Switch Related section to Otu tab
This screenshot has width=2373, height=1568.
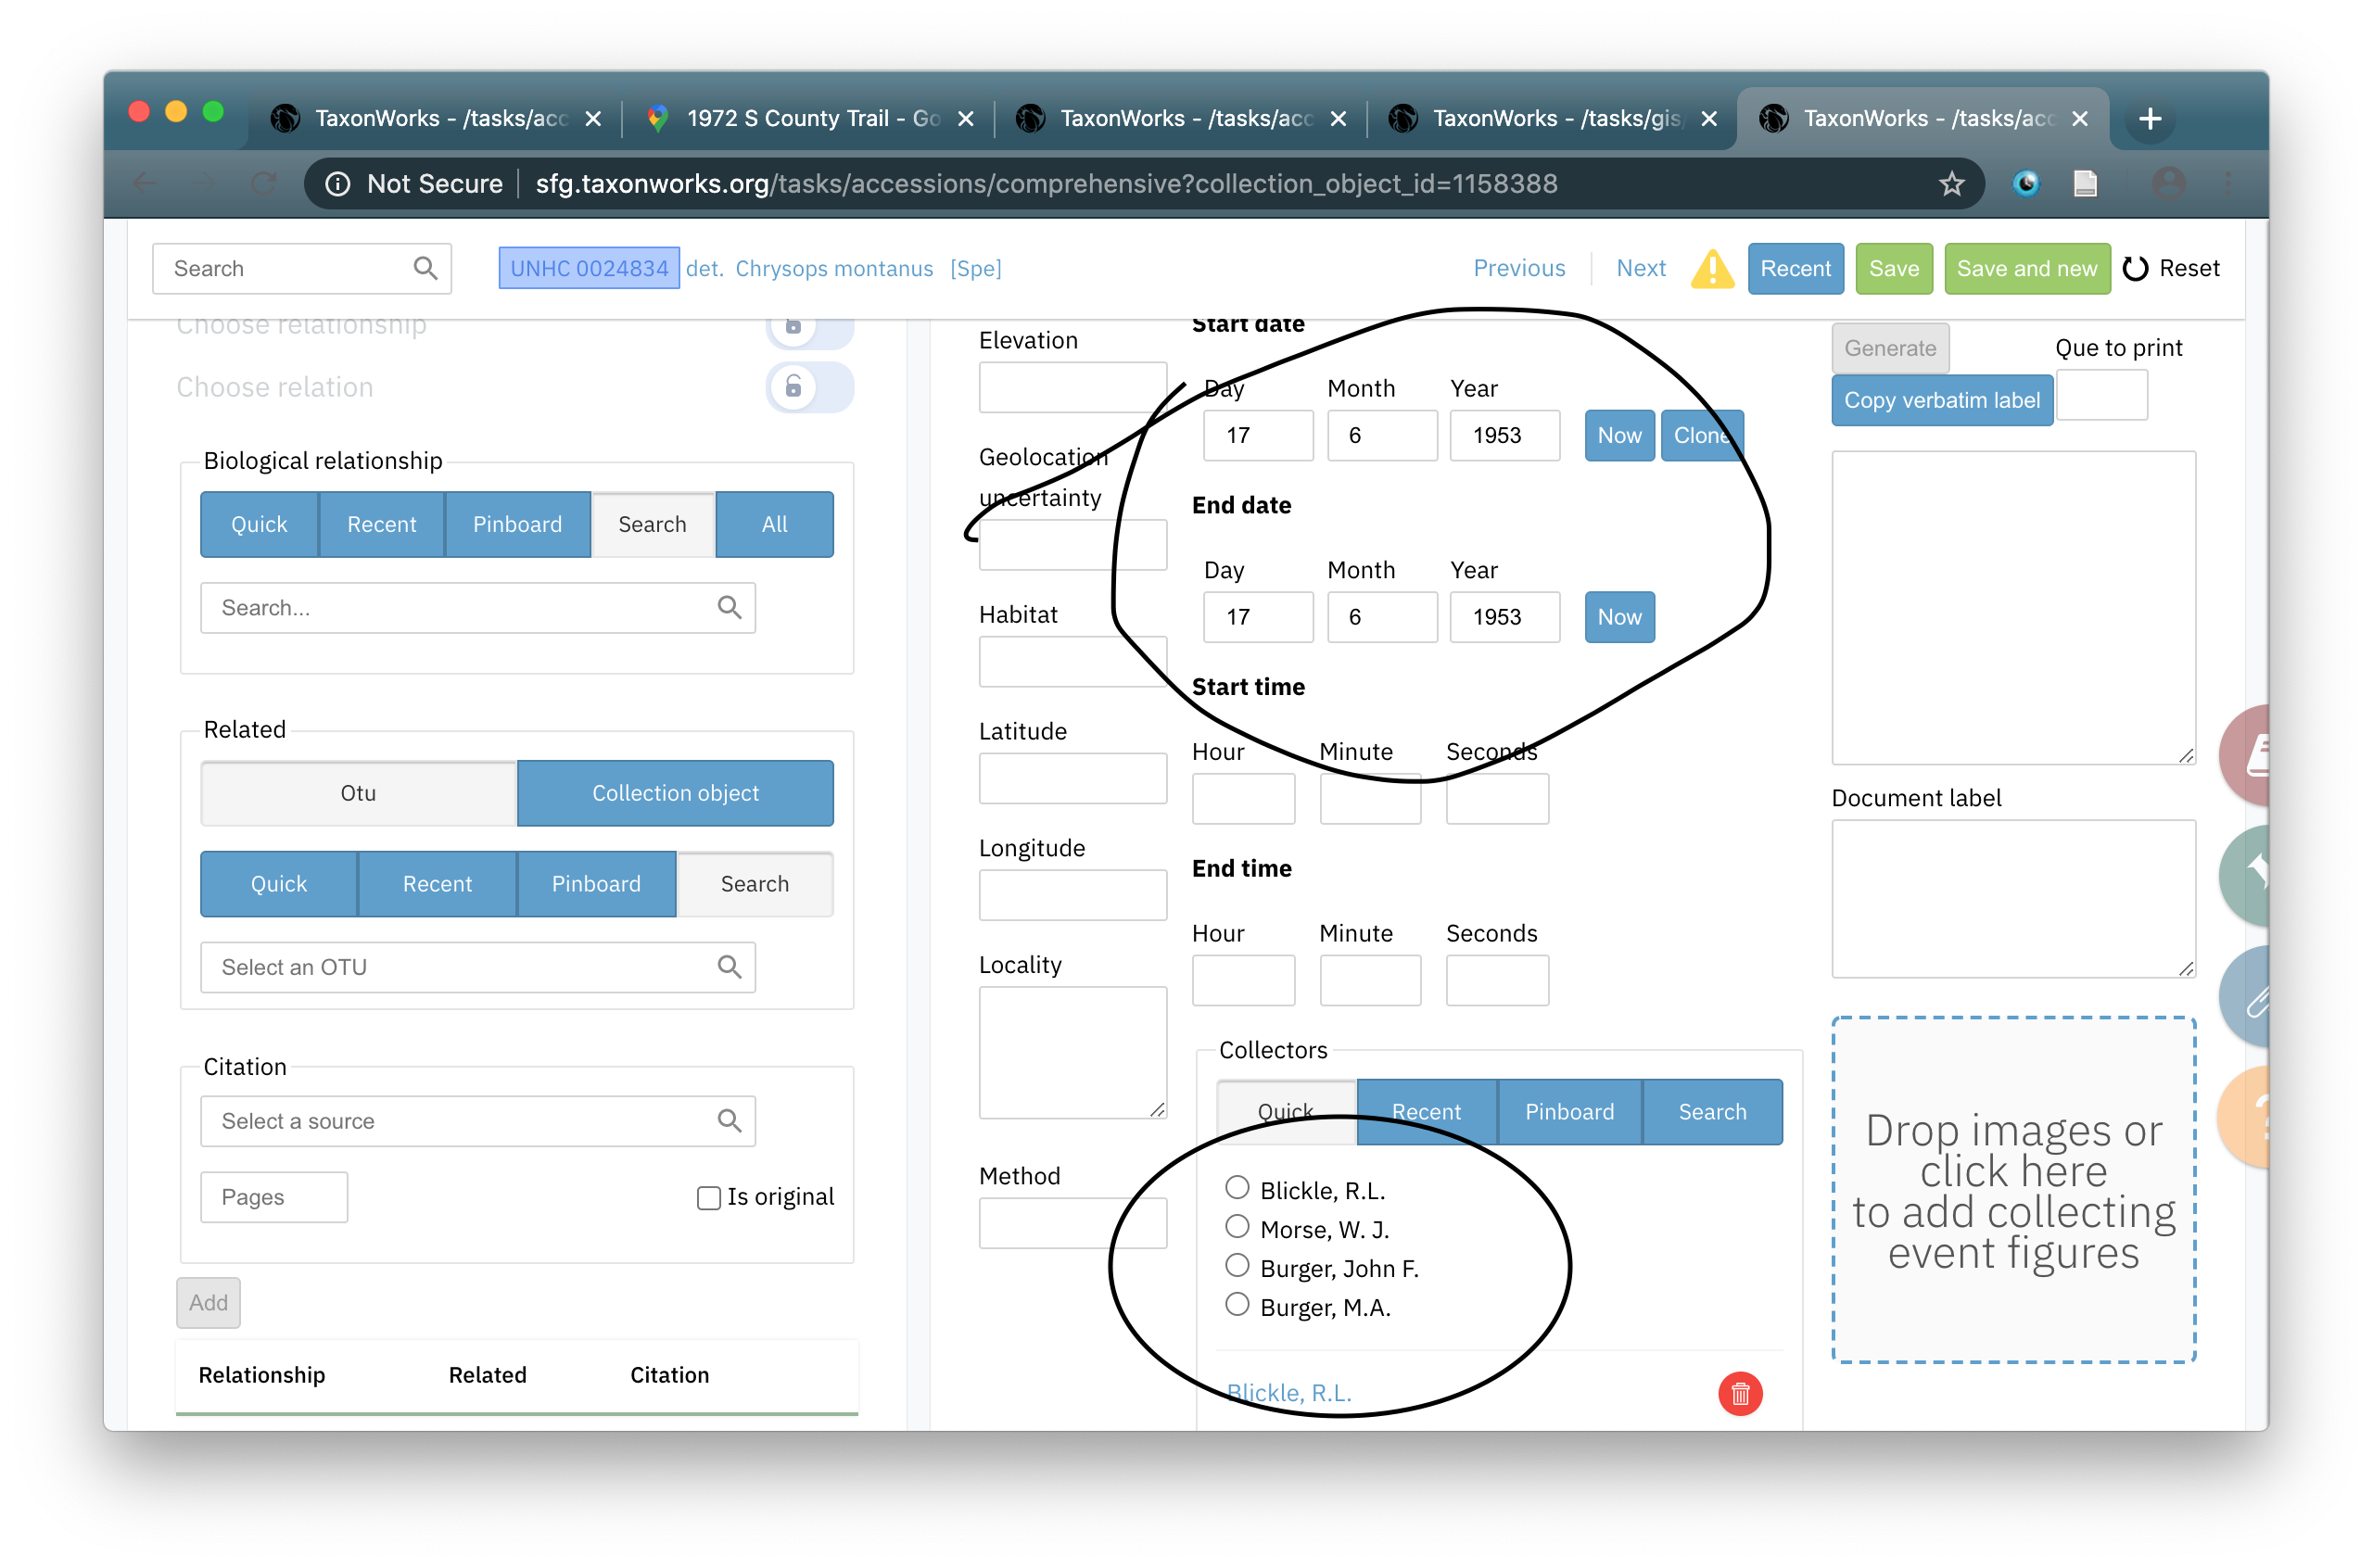(358, 793)
